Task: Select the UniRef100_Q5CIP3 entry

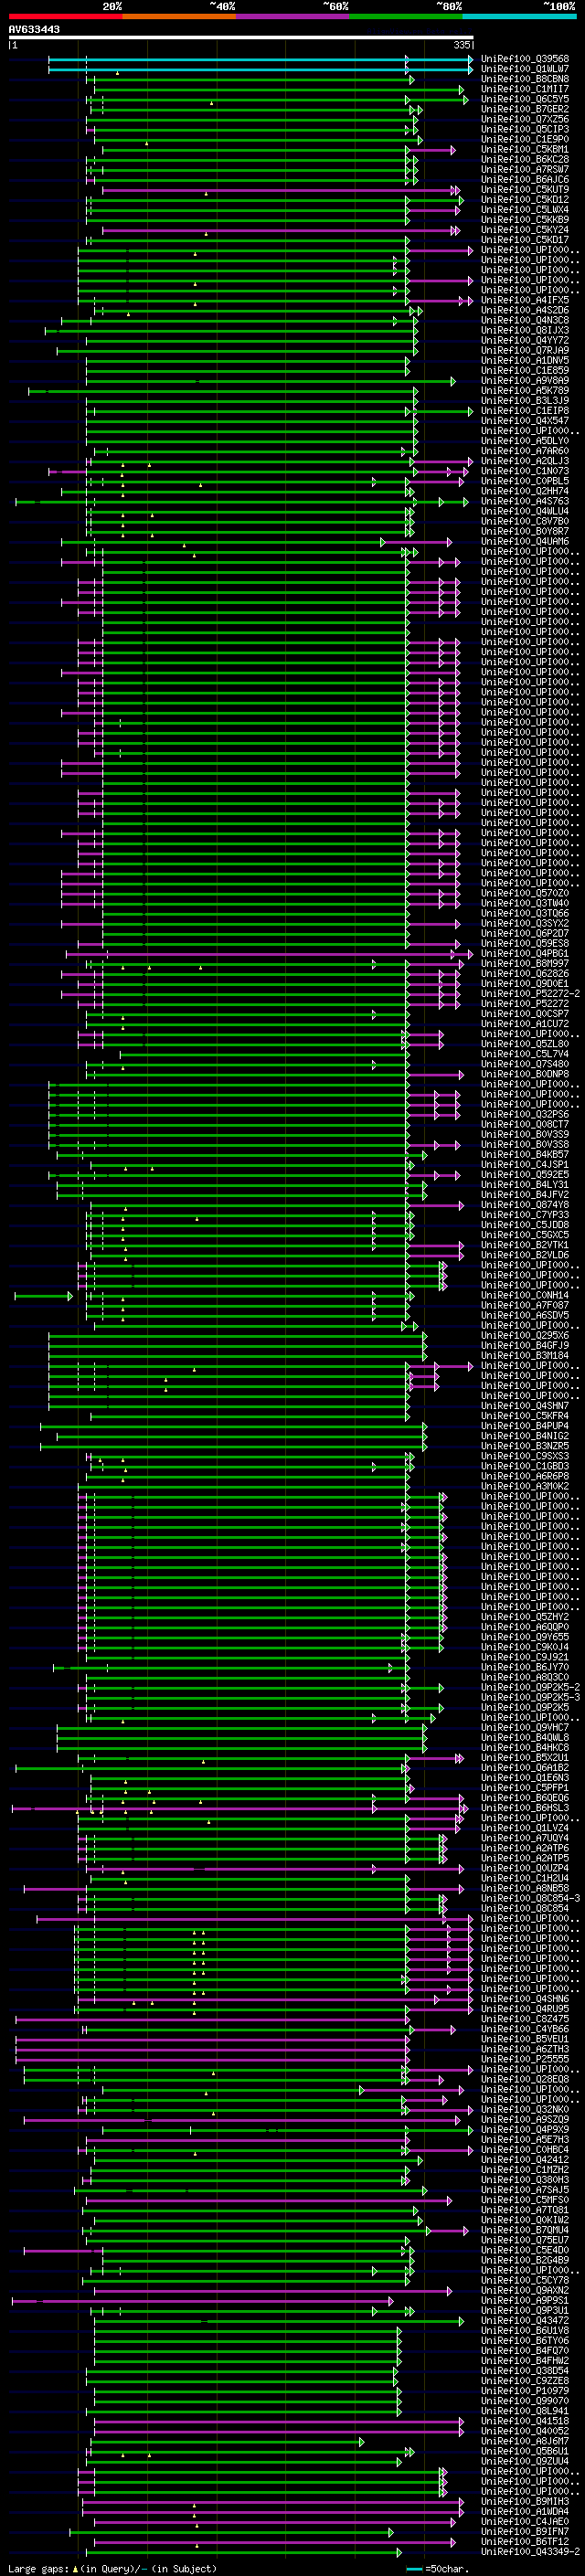Action: 525,129
